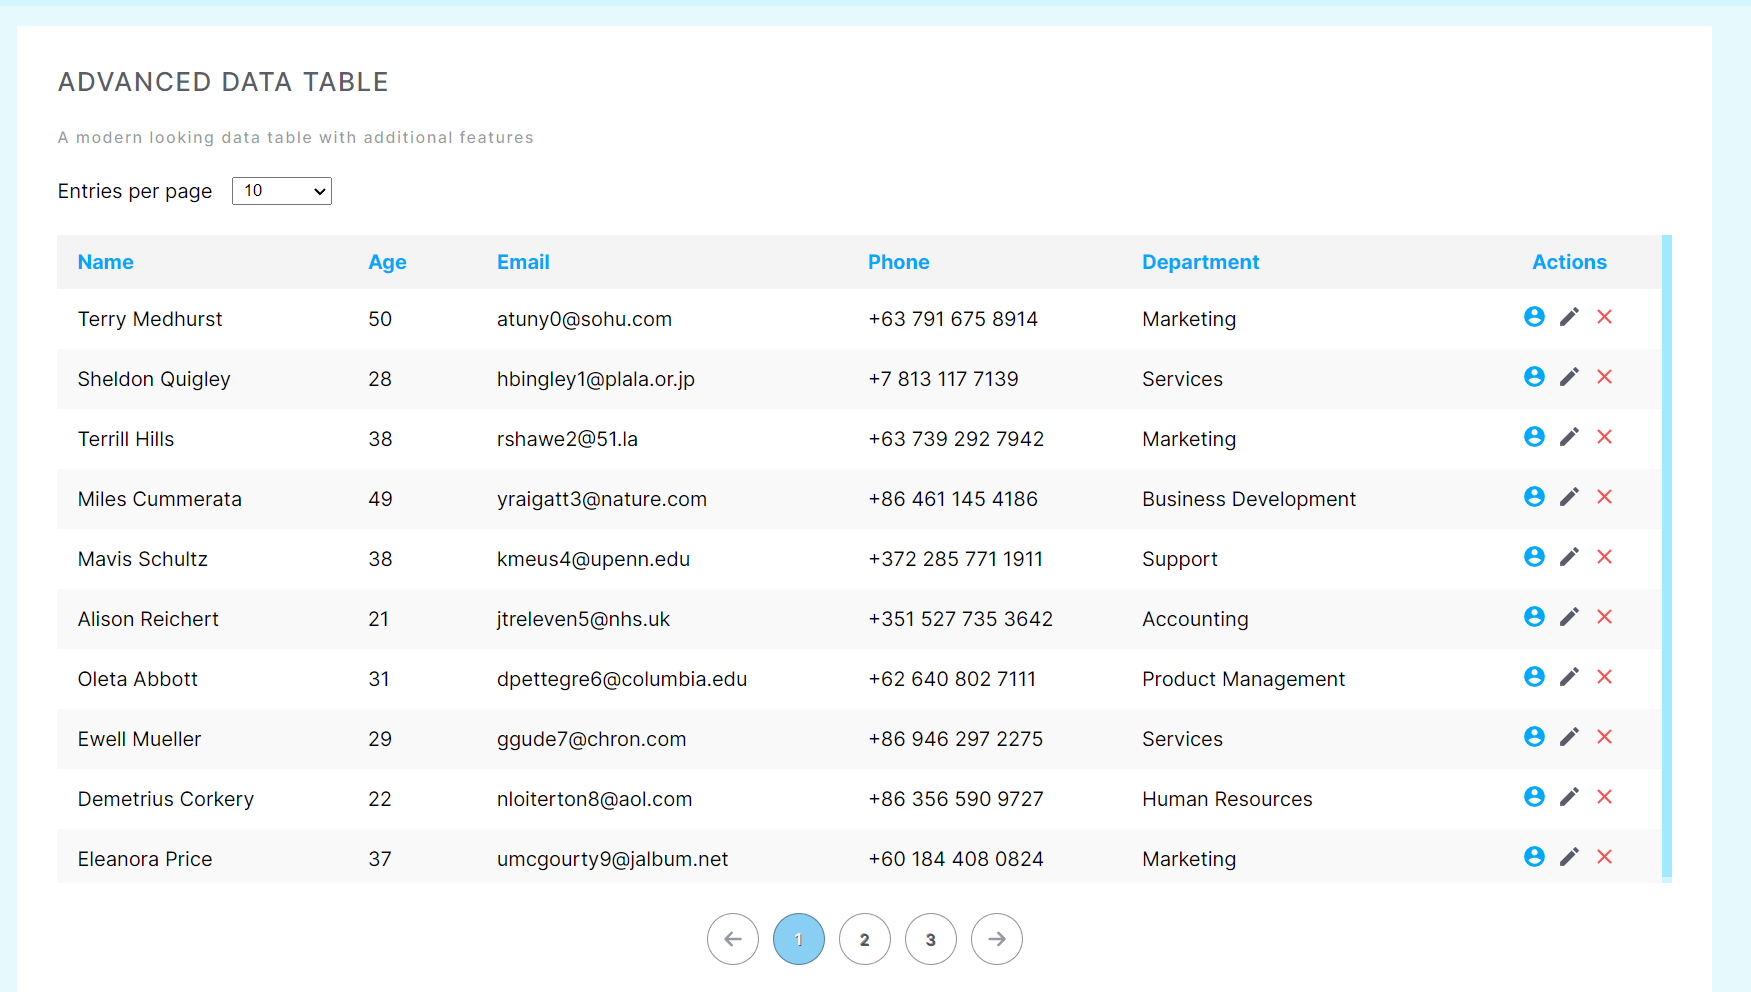
Task: Edit Ewell Mueller's record
Action: (1569, 737)
